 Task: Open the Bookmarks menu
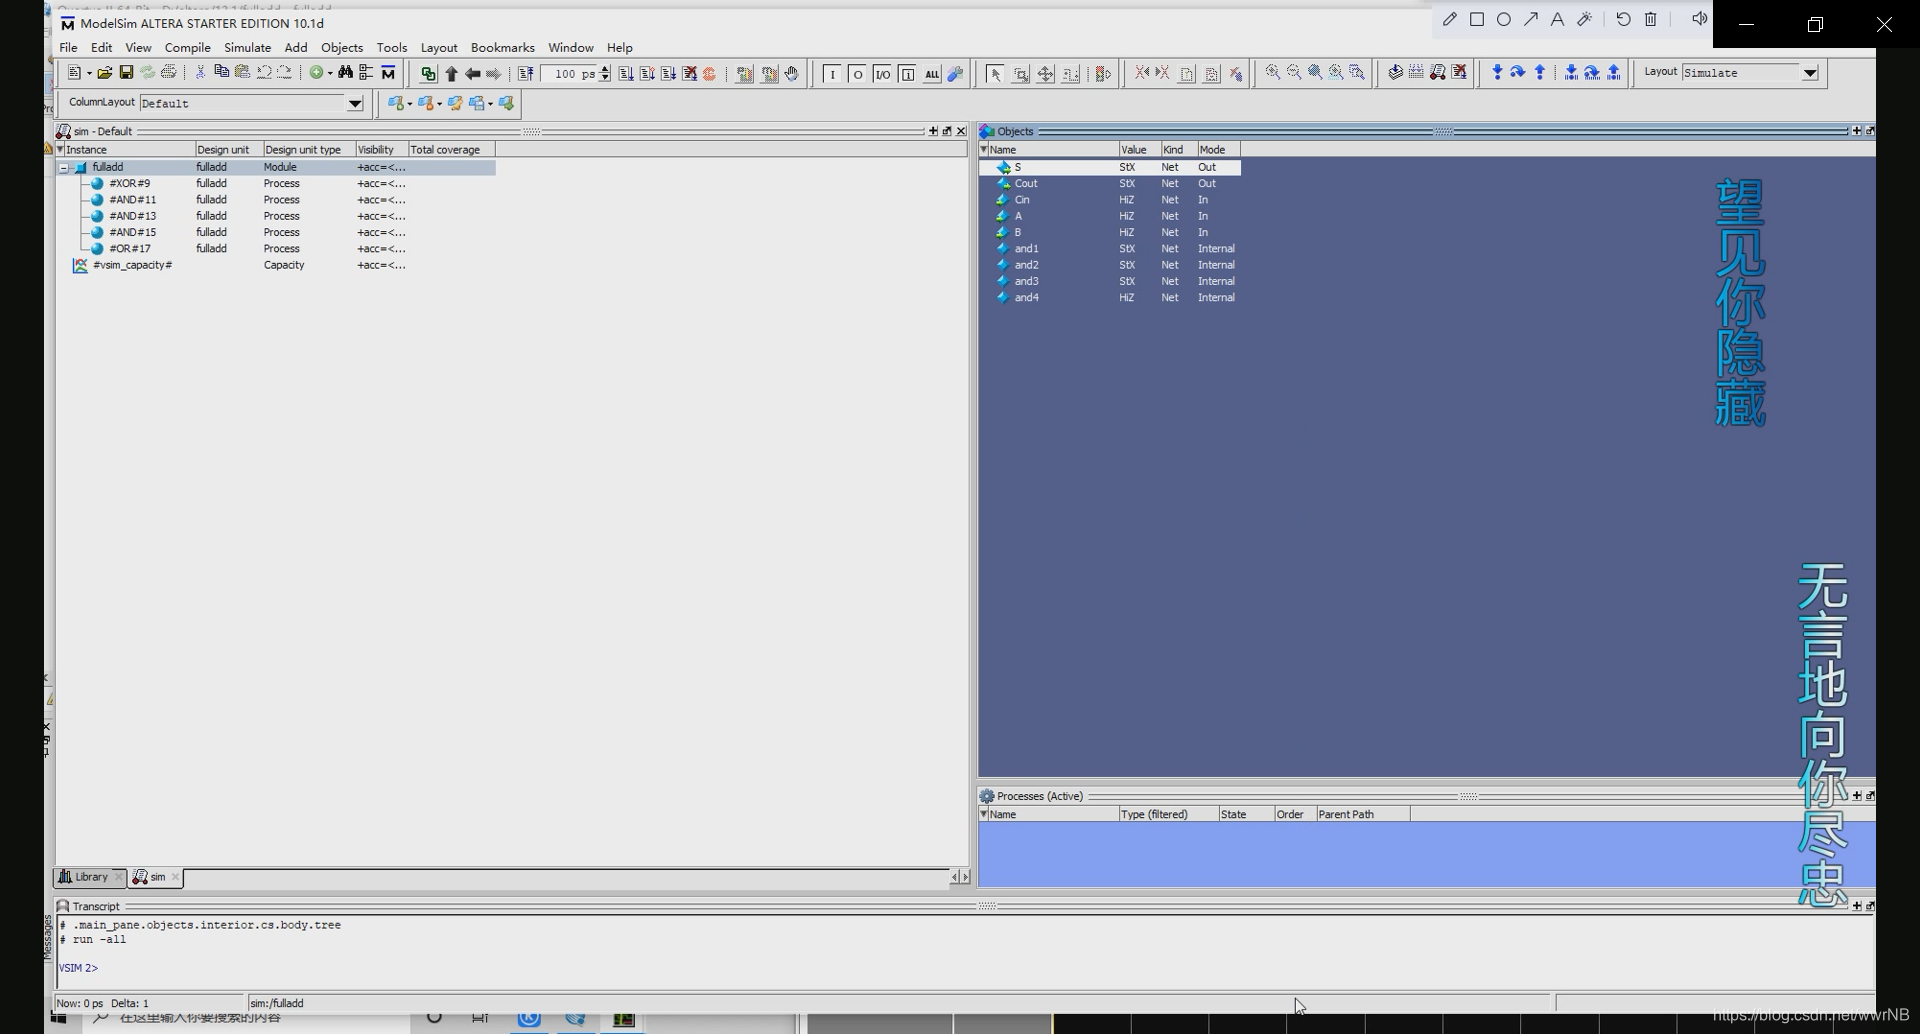click(502, 47)
